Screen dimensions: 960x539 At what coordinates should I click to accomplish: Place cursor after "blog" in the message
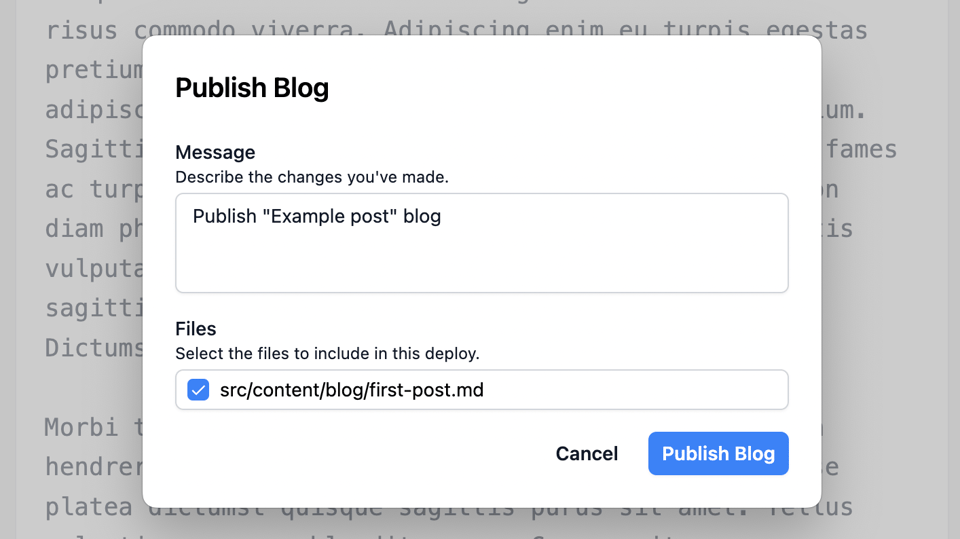[442, 216]
